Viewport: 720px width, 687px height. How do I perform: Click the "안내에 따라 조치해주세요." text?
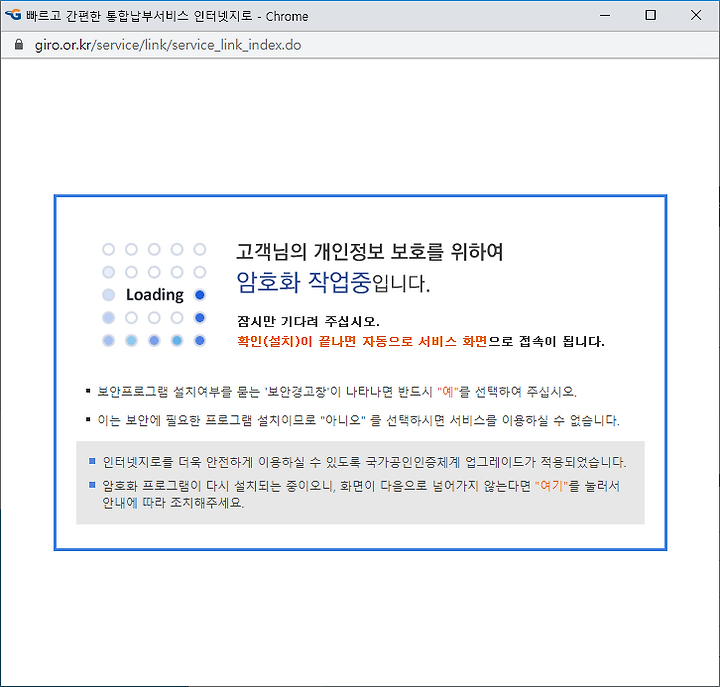pyautogui.click(x=173, y=503)
